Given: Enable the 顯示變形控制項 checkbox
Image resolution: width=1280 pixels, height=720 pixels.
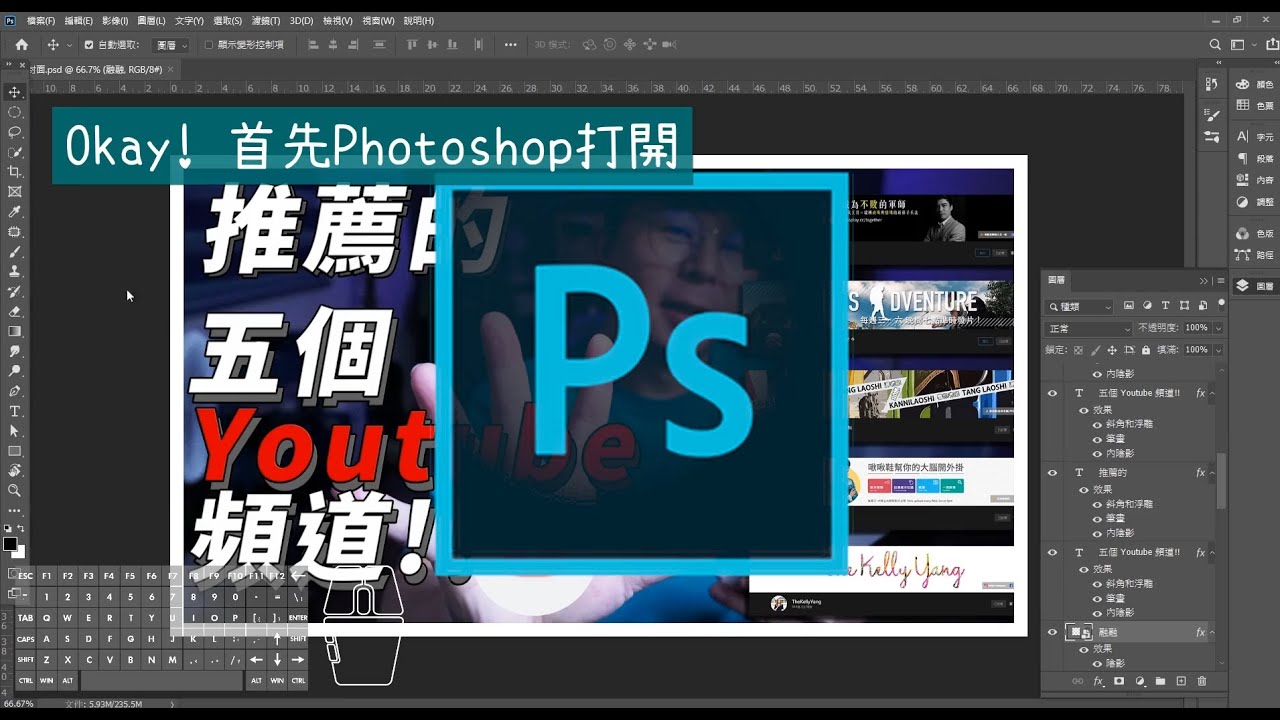Looking at the screenshot, I should (x=209, y=45).
